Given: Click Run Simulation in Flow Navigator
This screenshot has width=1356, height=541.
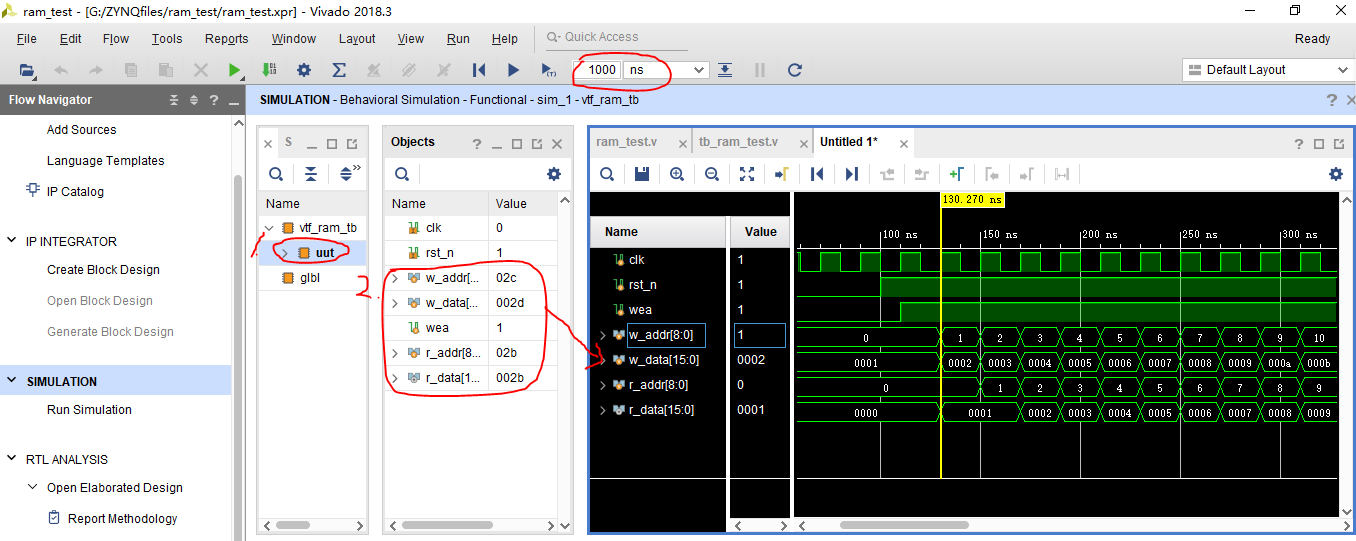Looking at the screenshot, I should coord(89,410).
